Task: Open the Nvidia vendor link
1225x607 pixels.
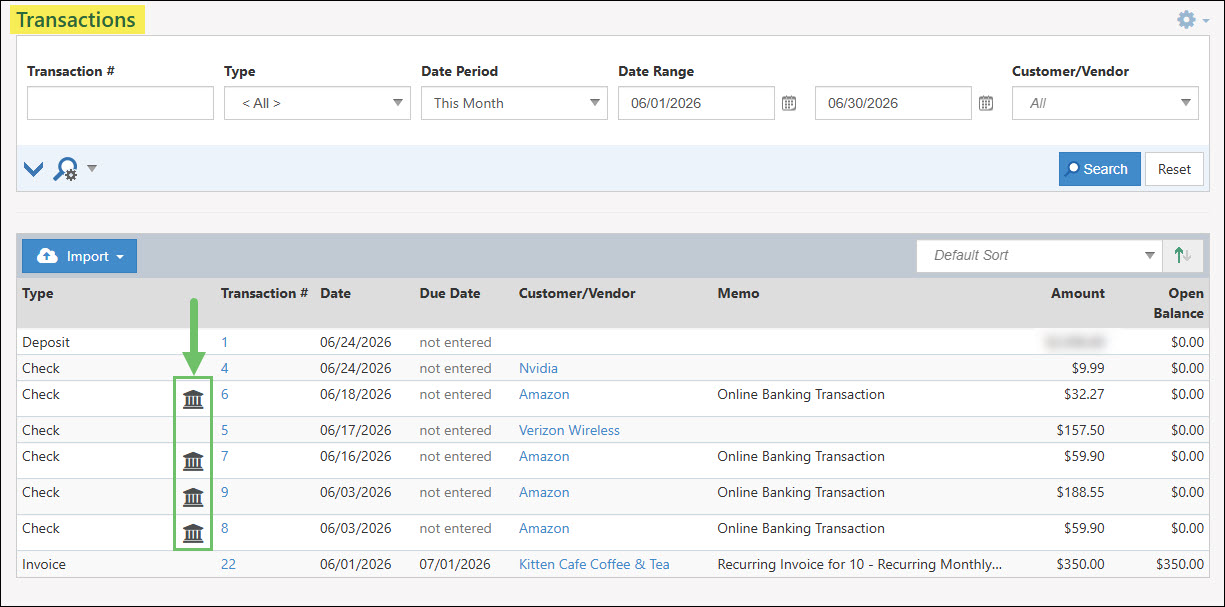Action: click(x=538, y=368)
